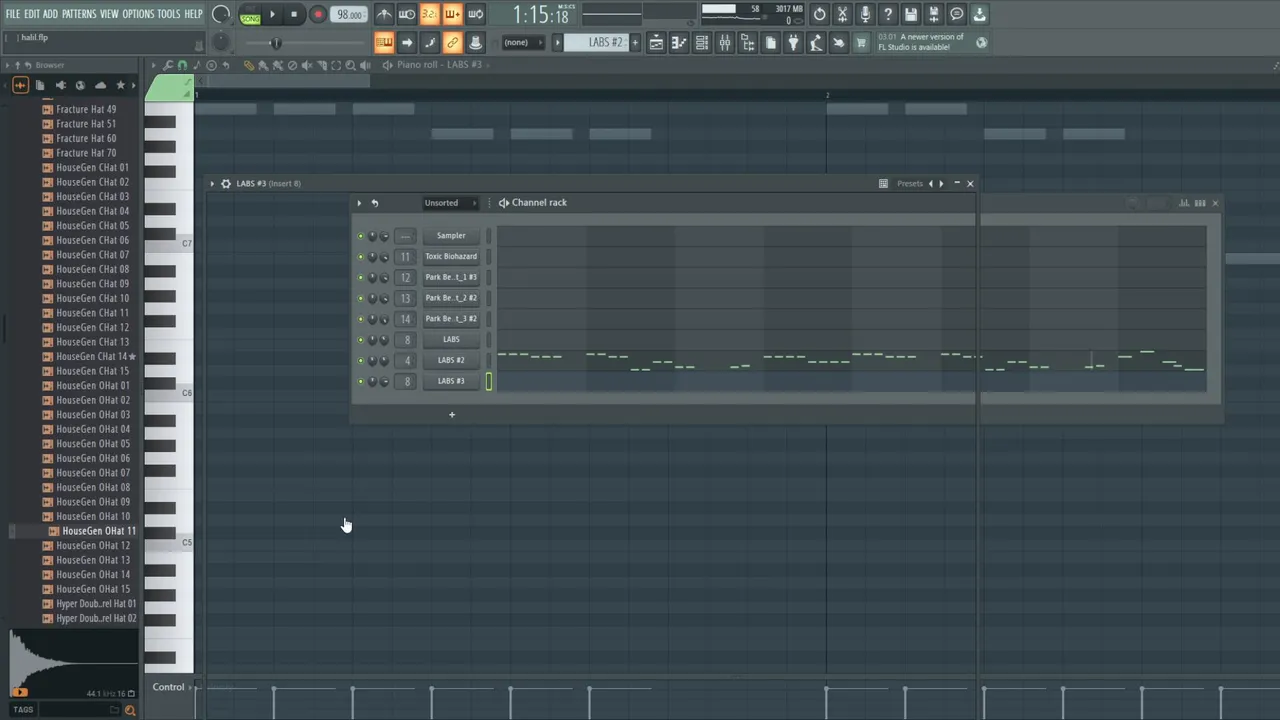Click the undo history icon
1280x720 pixels.
click(x=819, y=14)
